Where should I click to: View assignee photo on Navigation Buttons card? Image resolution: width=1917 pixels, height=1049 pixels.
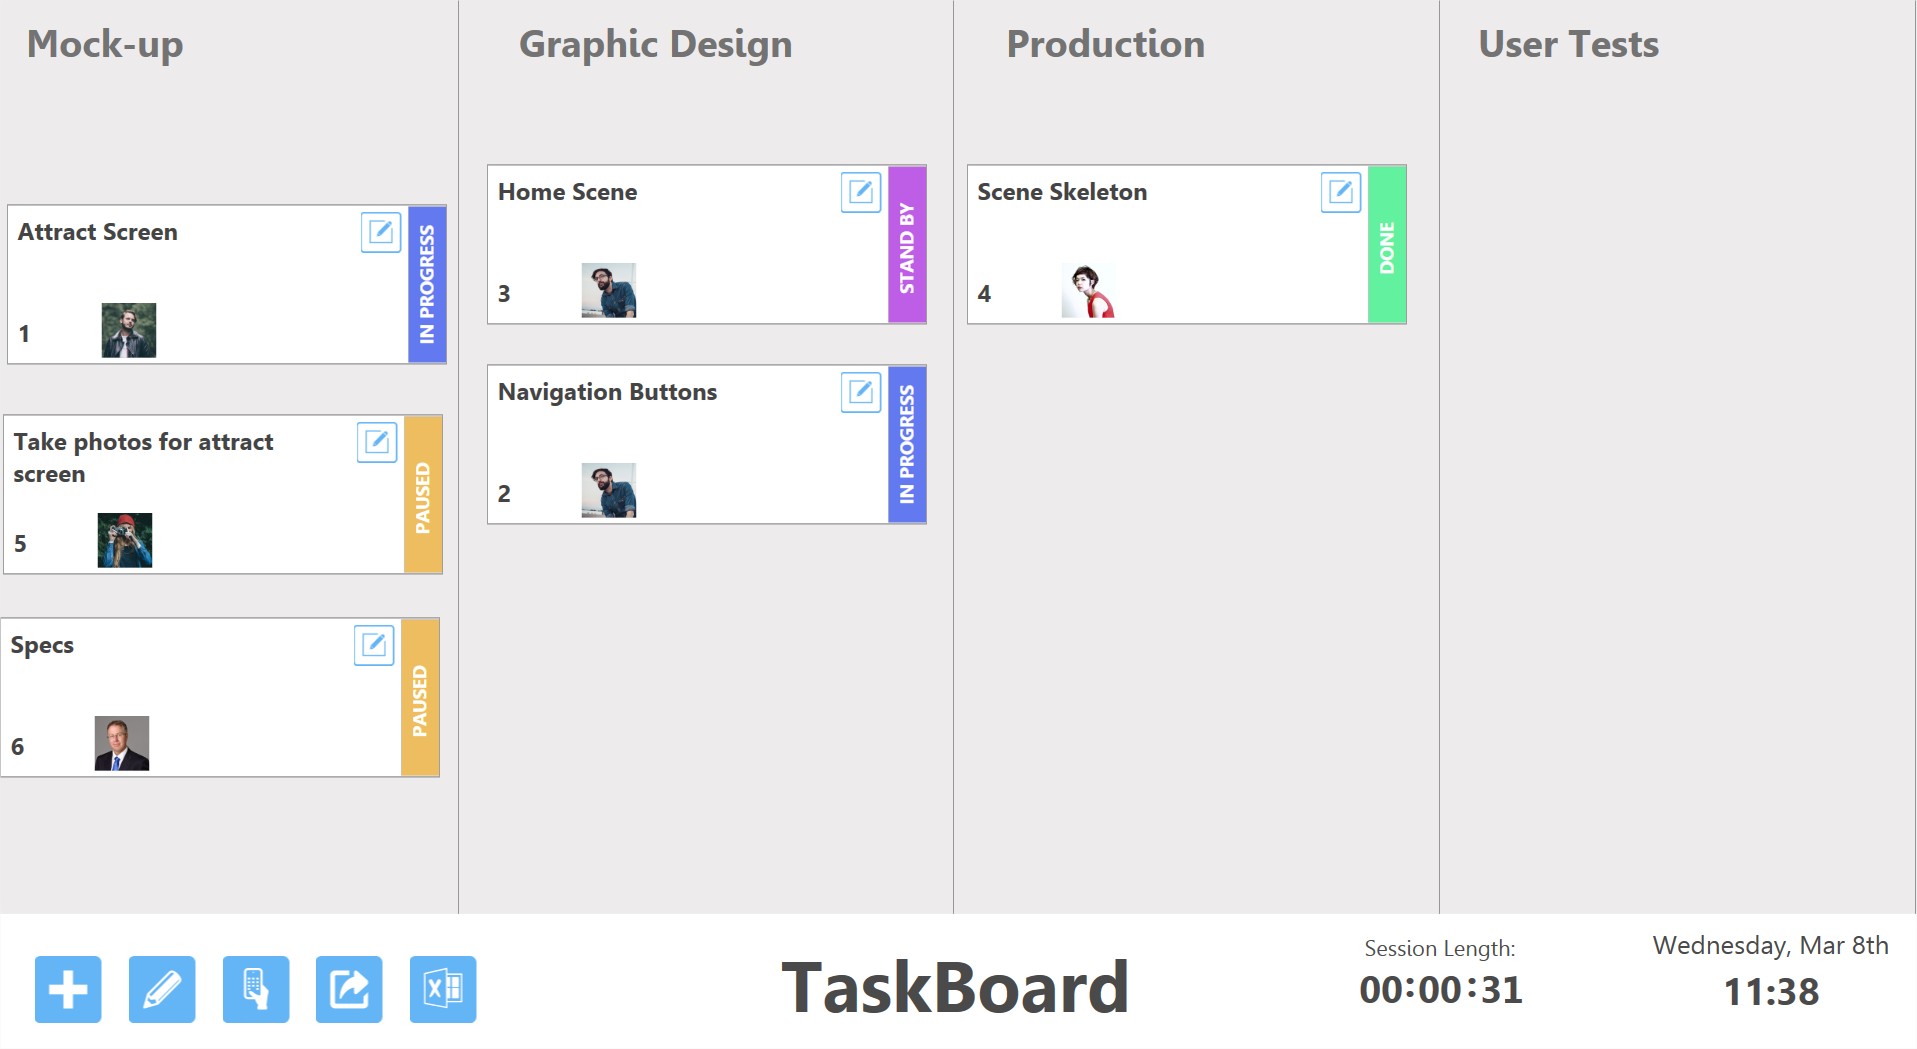609,490
